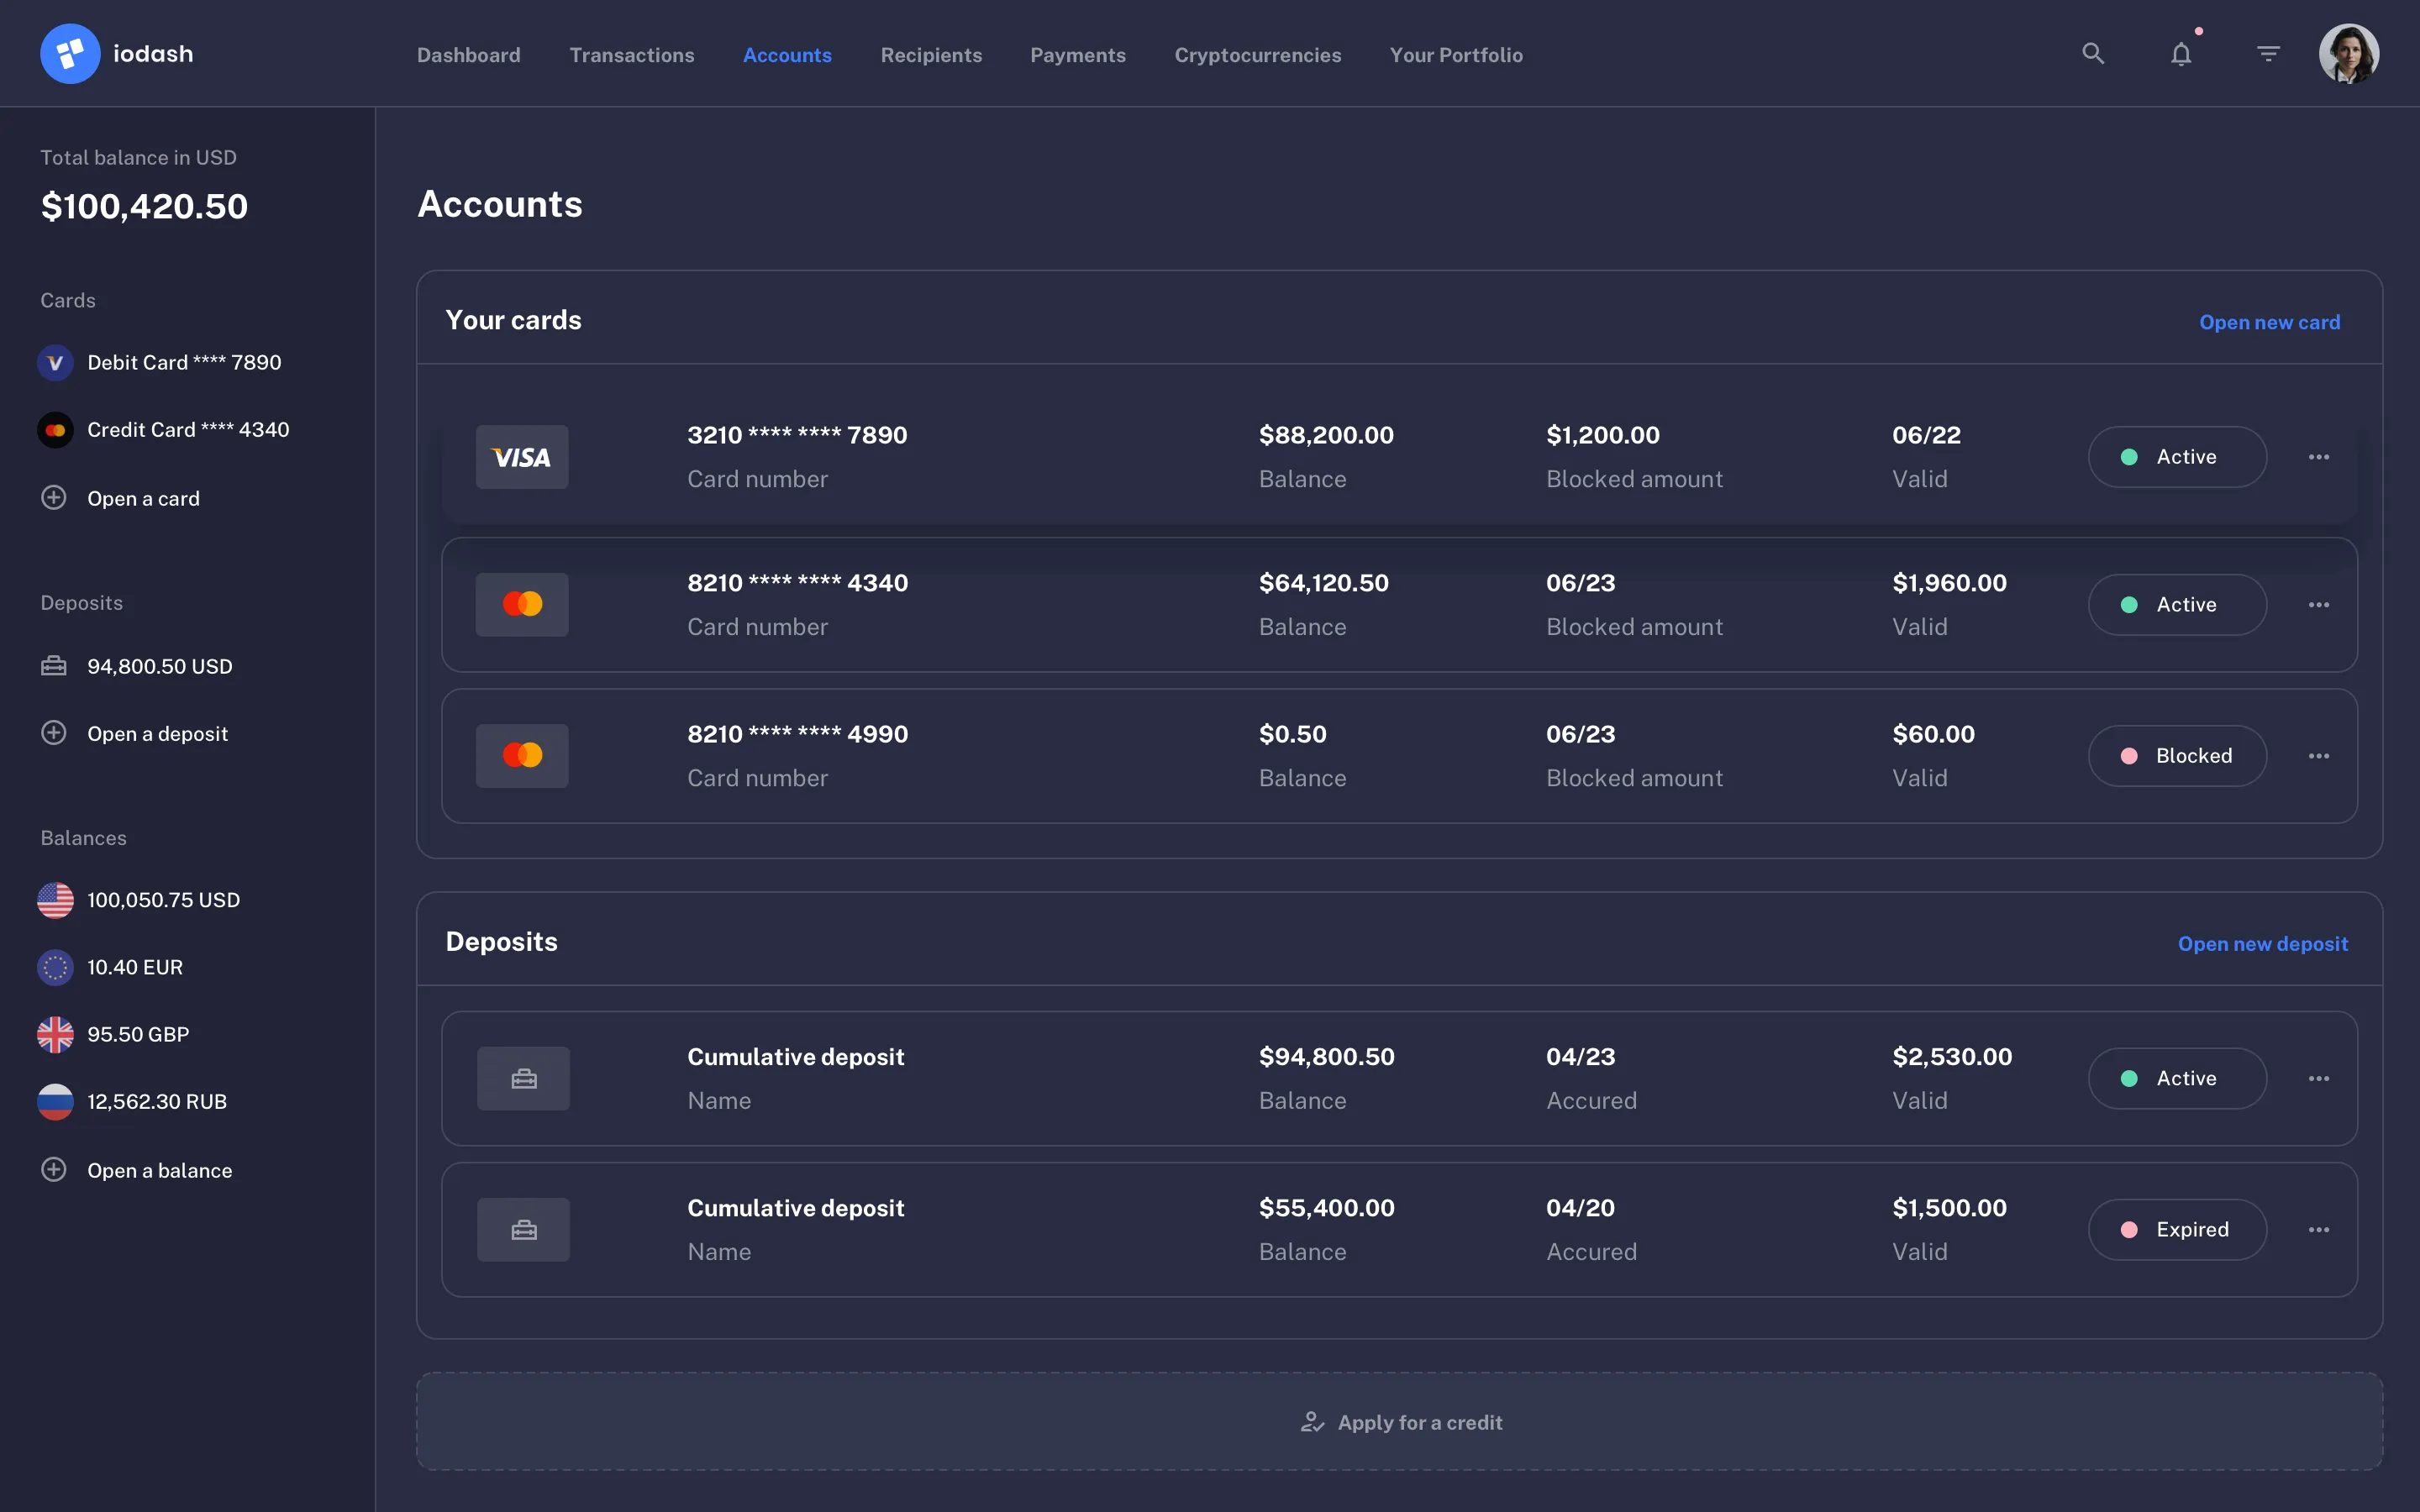Click the Mastercard icon for card 4340
2420x1512 pixels.
[521, 603]
